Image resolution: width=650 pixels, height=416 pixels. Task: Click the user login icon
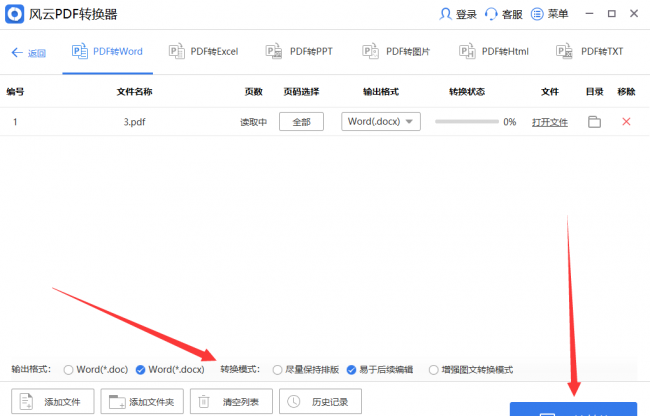445,14
